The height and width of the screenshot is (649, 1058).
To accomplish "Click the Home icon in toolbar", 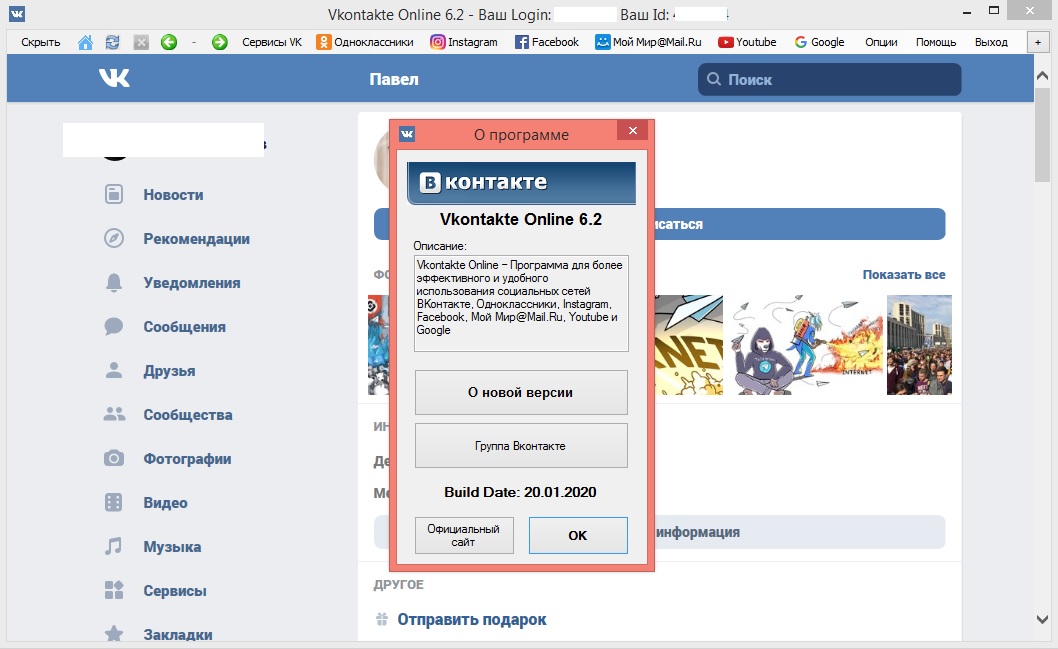I will click(85, 43).
